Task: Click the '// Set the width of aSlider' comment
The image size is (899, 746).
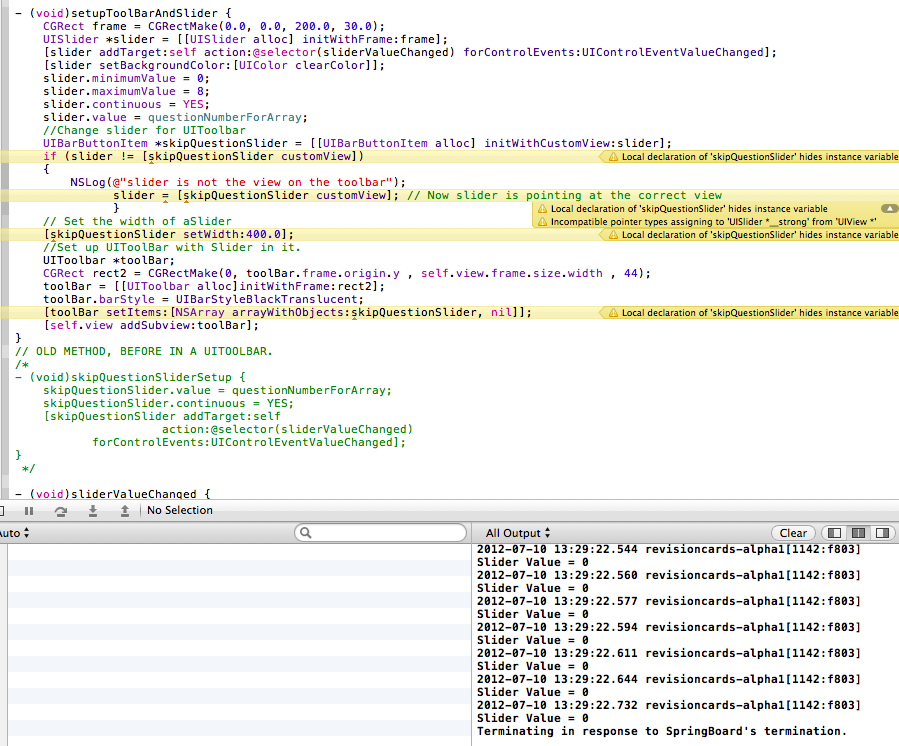Action: tap(138, 221)
